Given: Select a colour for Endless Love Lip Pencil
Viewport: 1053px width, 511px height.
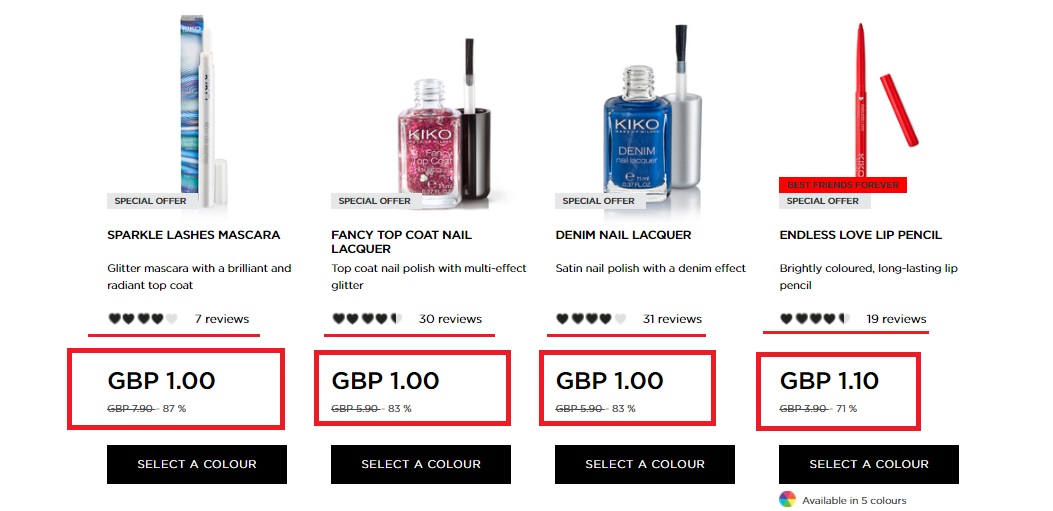Looking at the screenshot, I should 869,464.
